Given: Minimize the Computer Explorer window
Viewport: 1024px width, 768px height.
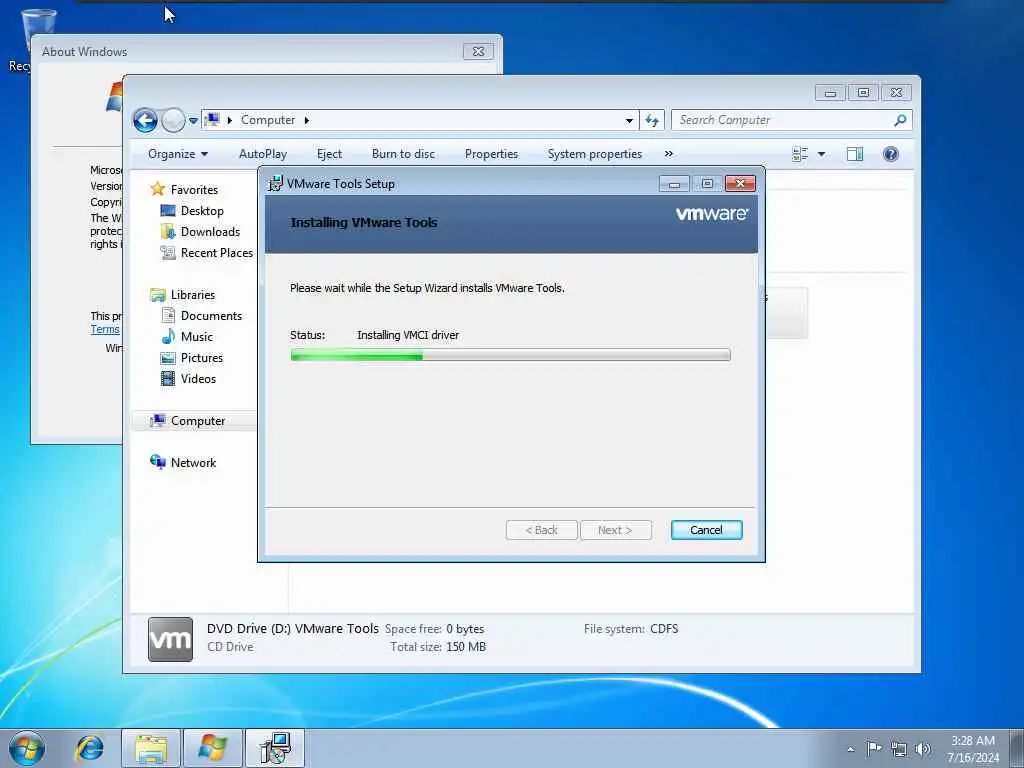Looking at the screenshot, I should [830, 93].
